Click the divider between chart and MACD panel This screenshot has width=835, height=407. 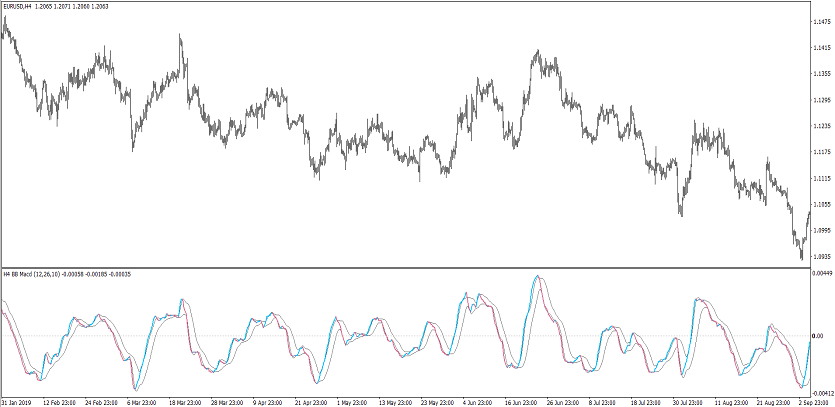[400, 268]
